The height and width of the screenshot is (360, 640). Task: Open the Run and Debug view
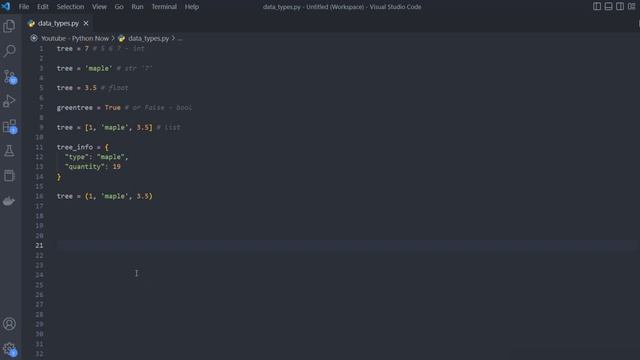[x=9, y=101]
